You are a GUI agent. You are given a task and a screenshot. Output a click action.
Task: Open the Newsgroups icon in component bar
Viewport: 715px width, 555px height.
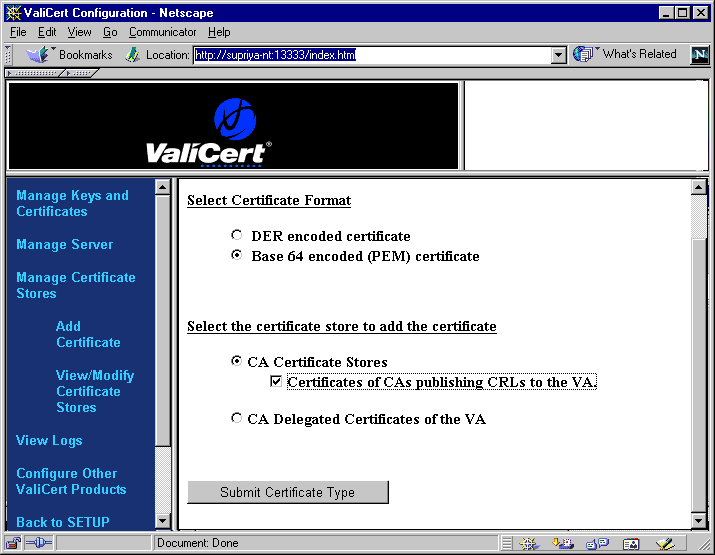(597, 544)
